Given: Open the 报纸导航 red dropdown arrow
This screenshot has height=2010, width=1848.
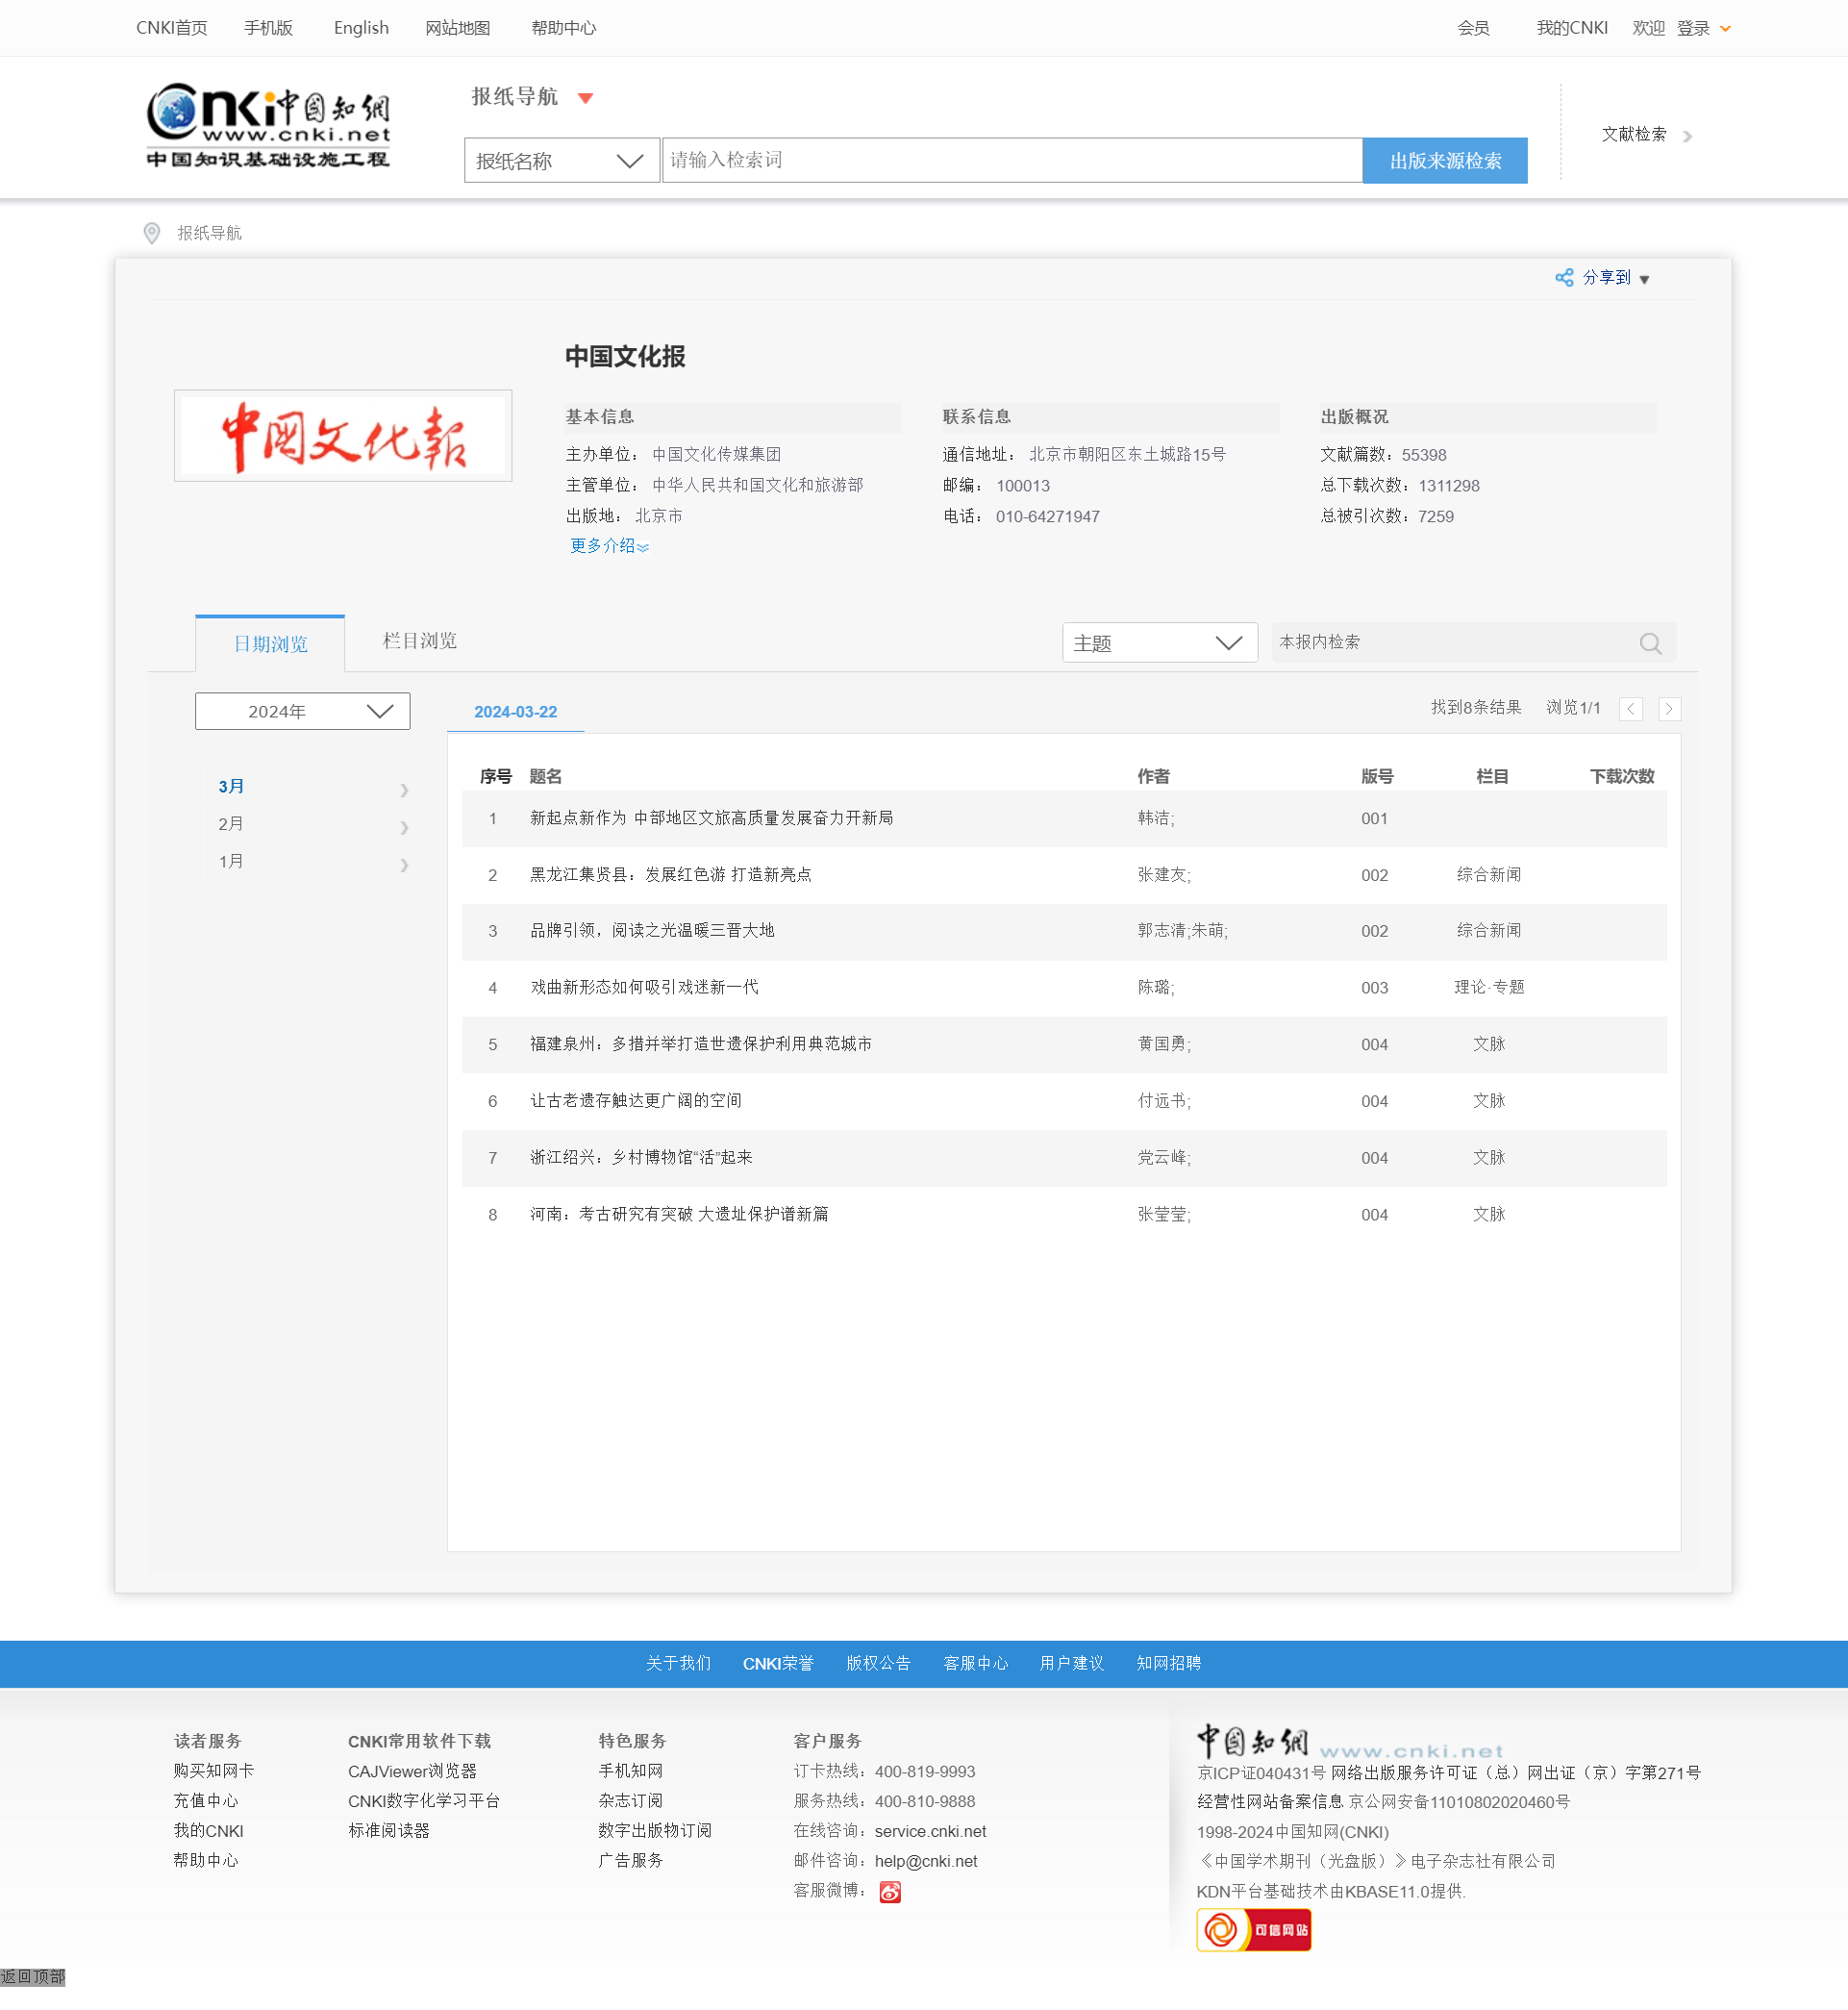Looking at the screenshot, I should click(x=586, y=98).
